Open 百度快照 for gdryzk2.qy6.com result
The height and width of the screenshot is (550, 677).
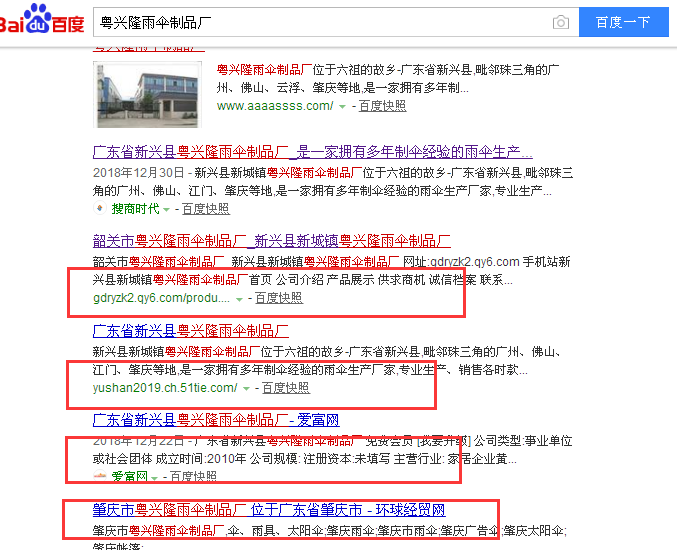[279, 298]
